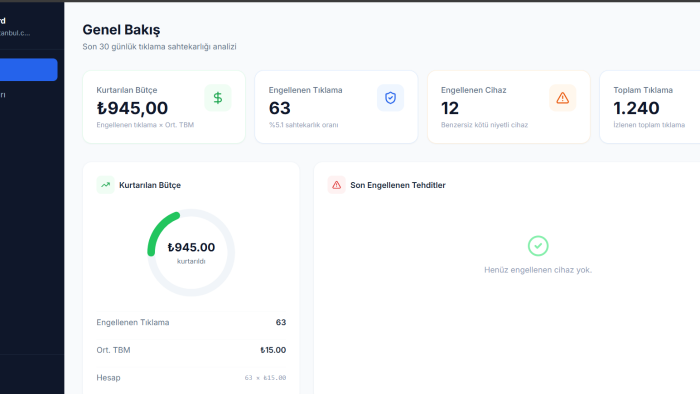Click the 1.240 total clicks value

coord(636,108)
